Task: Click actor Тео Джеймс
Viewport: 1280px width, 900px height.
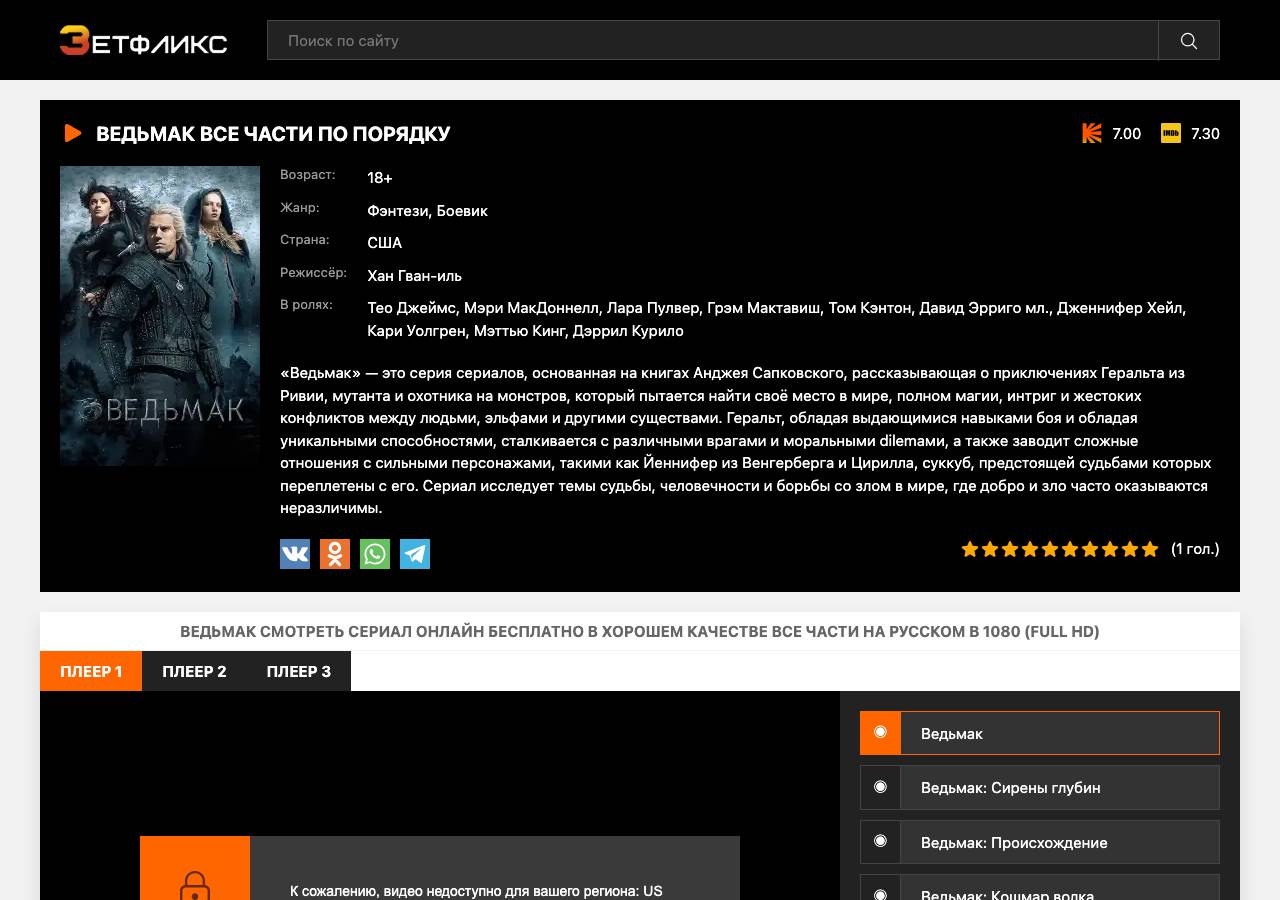Action: [x=411, y=308]
